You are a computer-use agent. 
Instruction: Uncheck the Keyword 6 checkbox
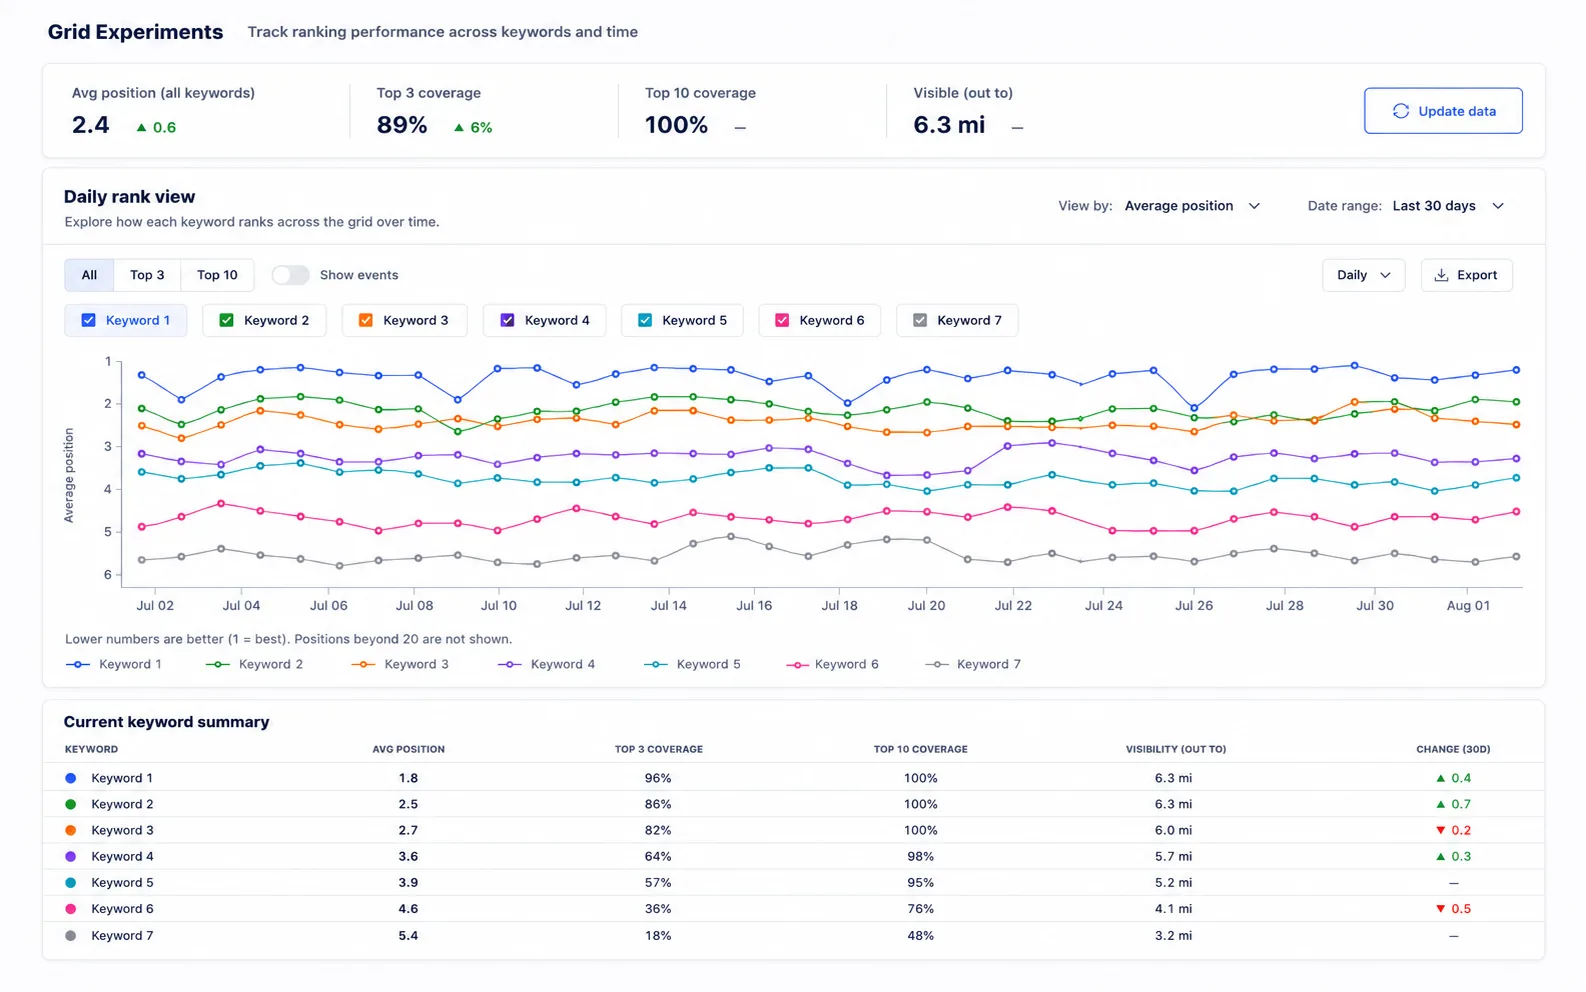click(x=782, y=320)
